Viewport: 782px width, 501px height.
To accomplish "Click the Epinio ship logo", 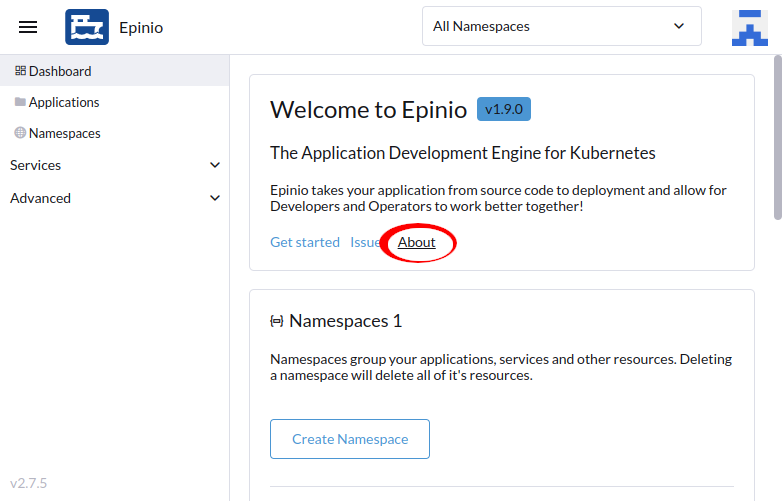I will tap(87, 27).
